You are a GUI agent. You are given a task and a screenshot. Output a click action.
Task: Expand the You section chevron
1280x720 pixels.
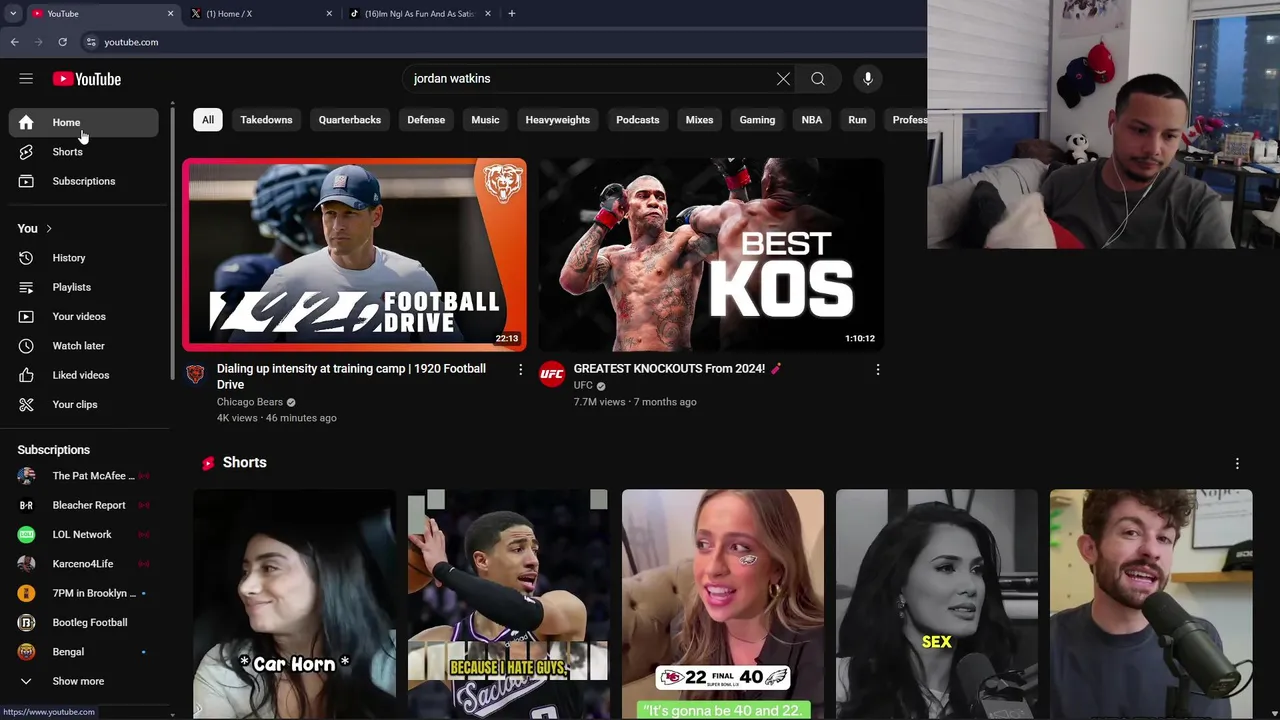[x=48, y=229]
